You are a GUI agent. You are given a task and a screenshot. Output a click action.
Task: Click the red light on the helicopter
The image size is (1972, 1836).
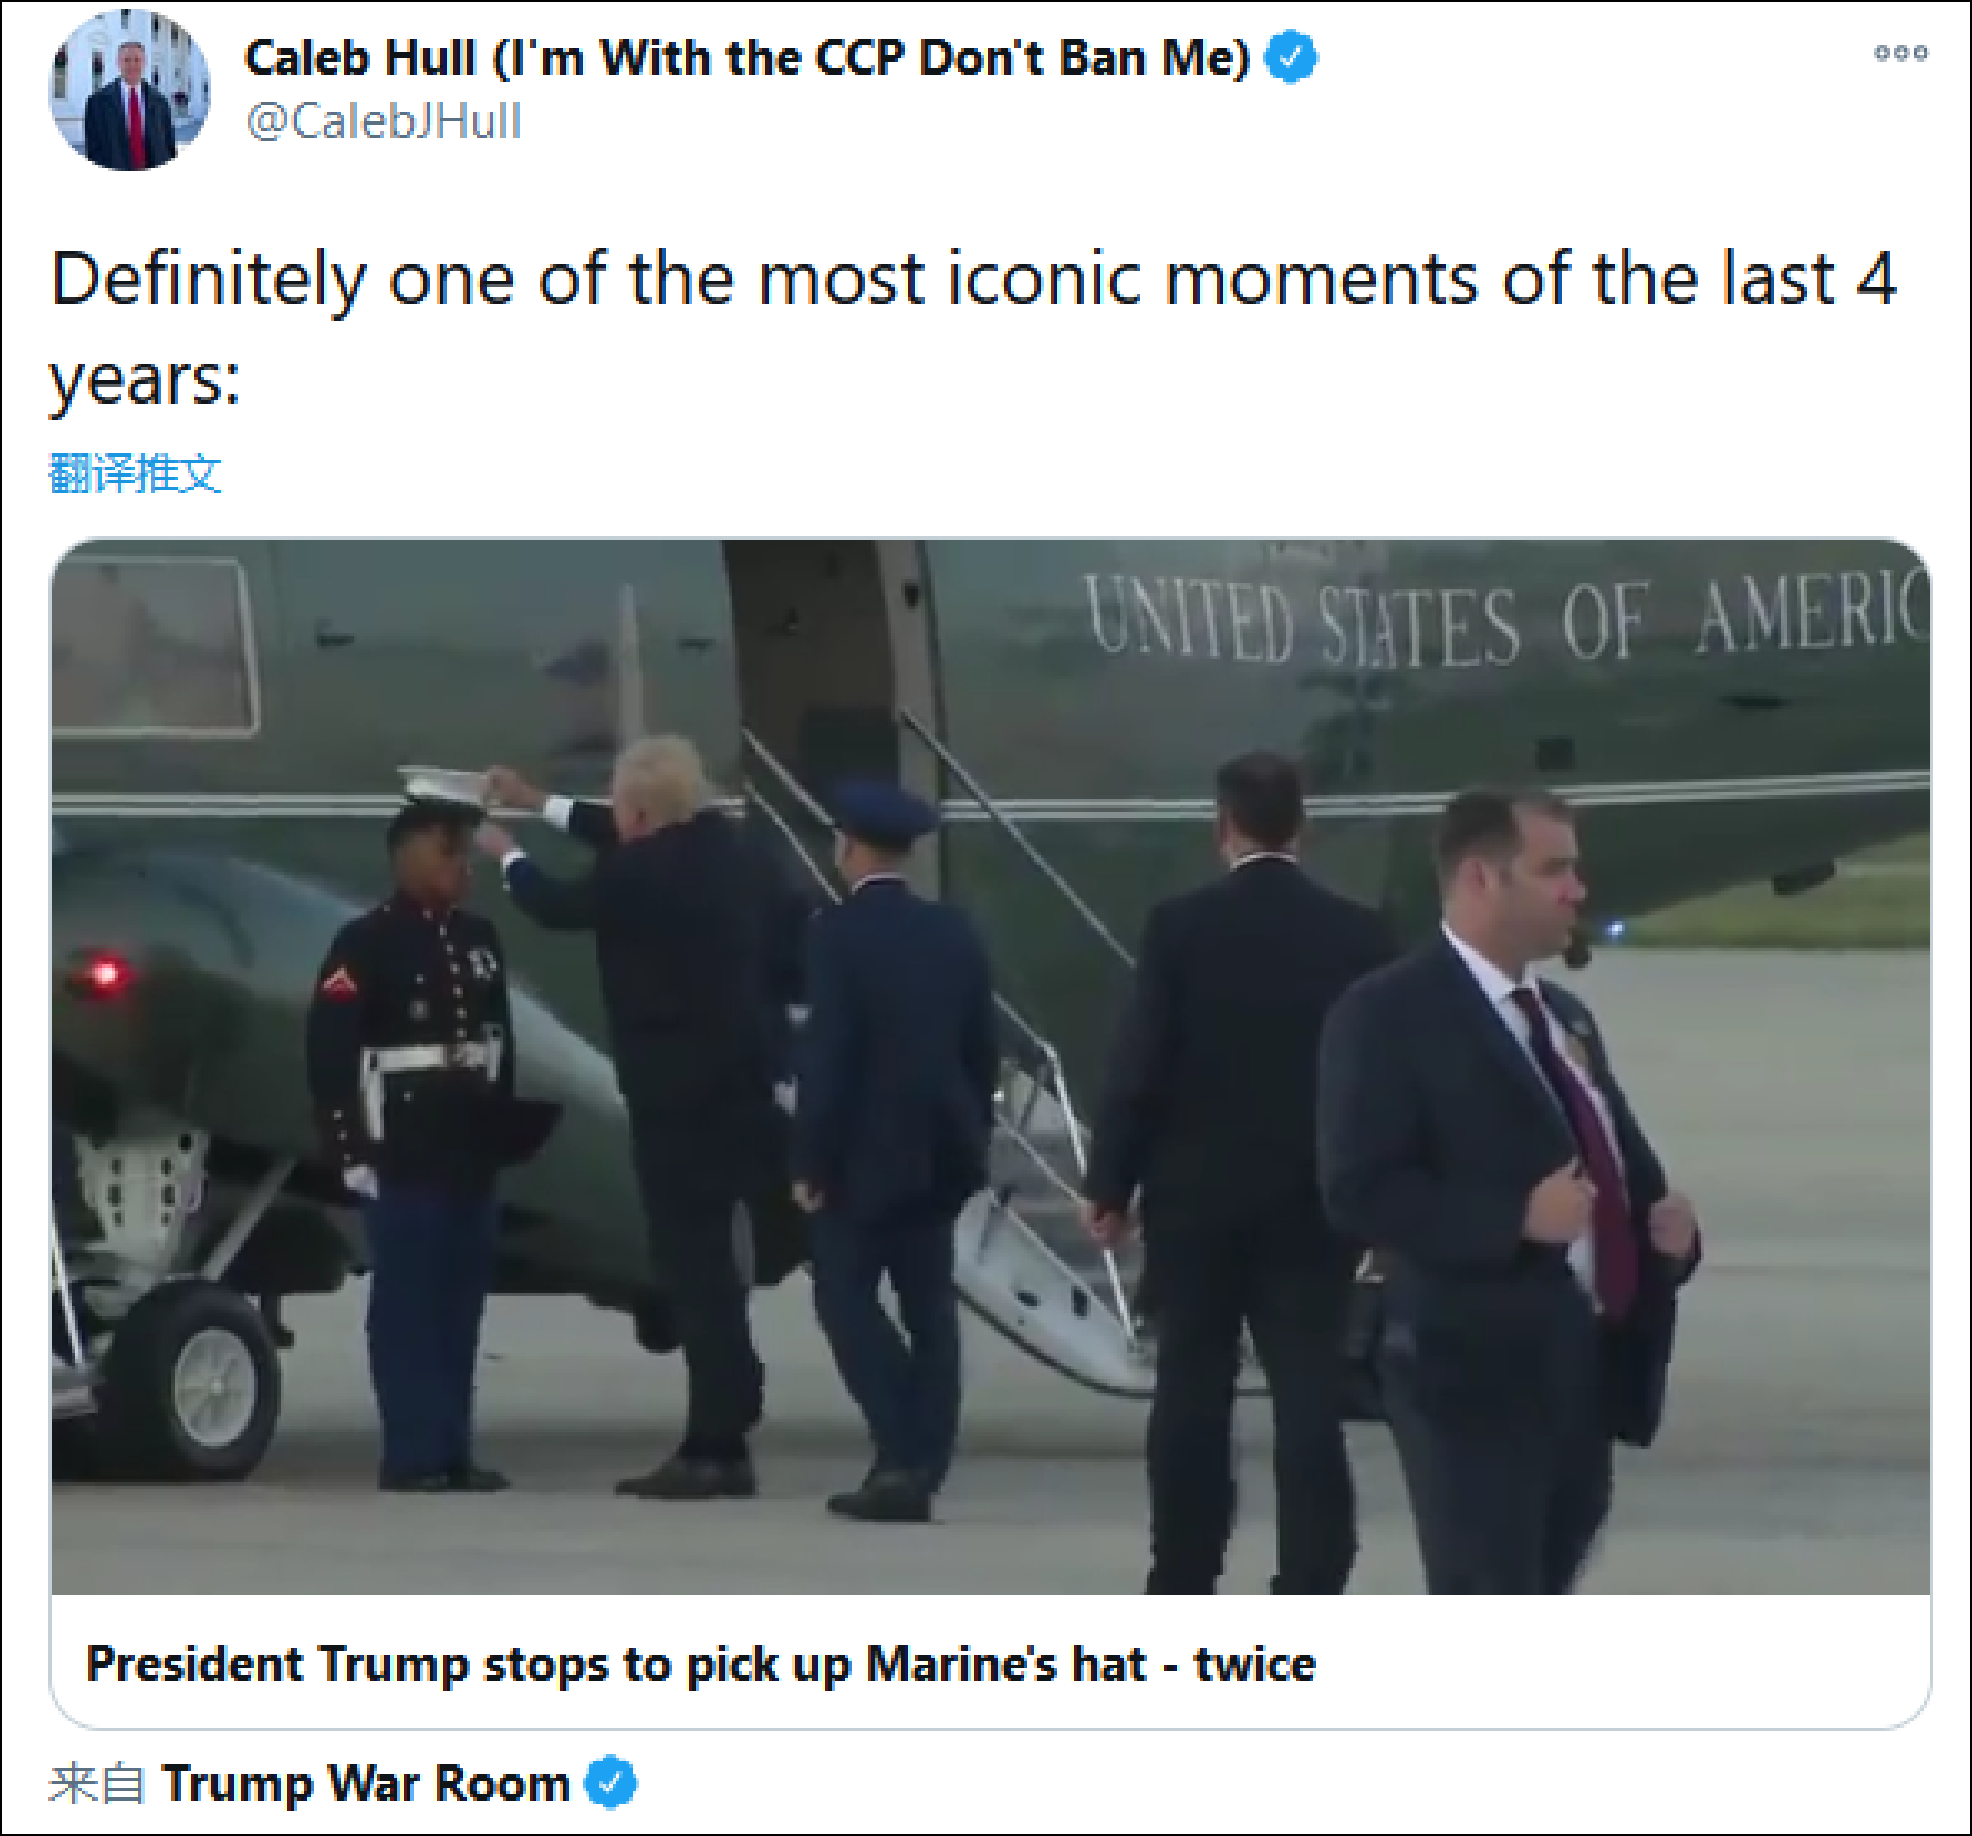pos(105,972)
